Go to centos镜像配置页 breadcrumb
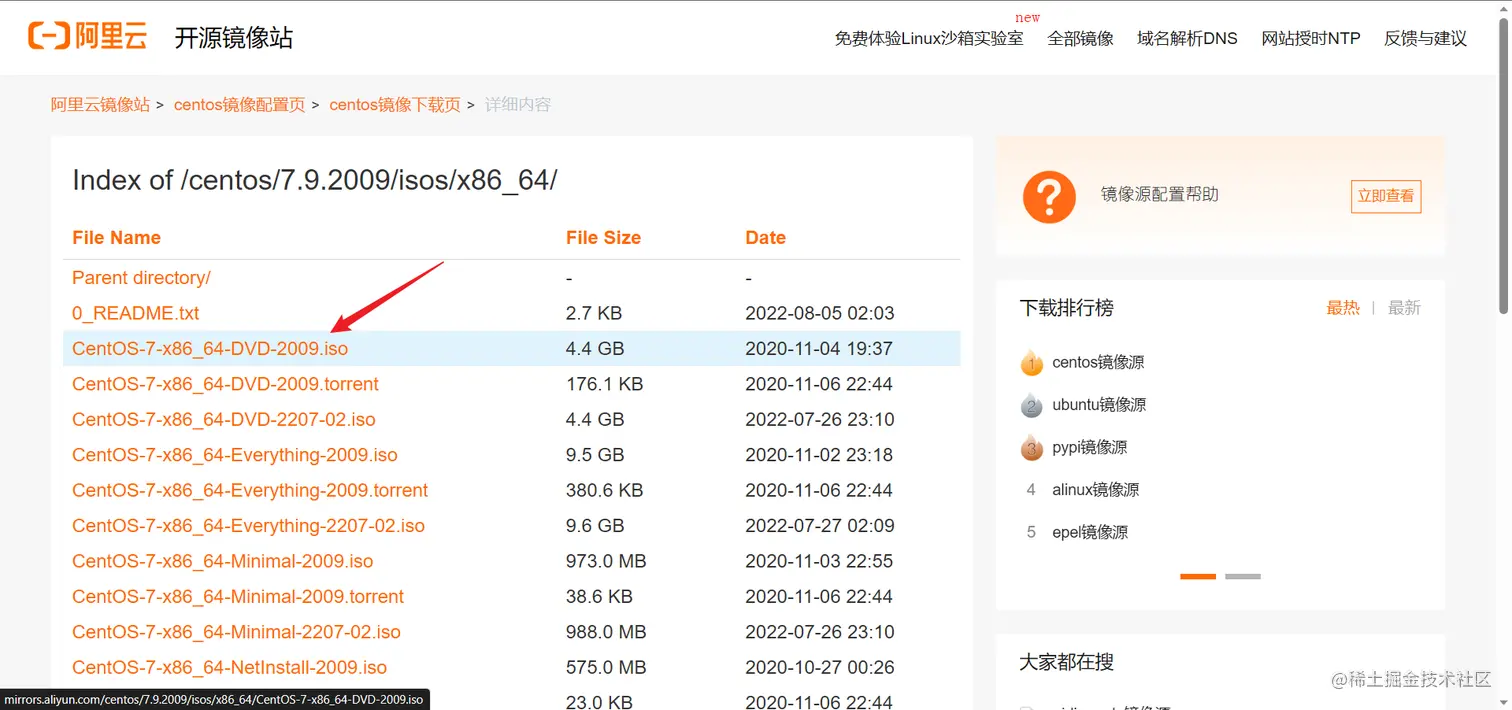 click(239, 104)
